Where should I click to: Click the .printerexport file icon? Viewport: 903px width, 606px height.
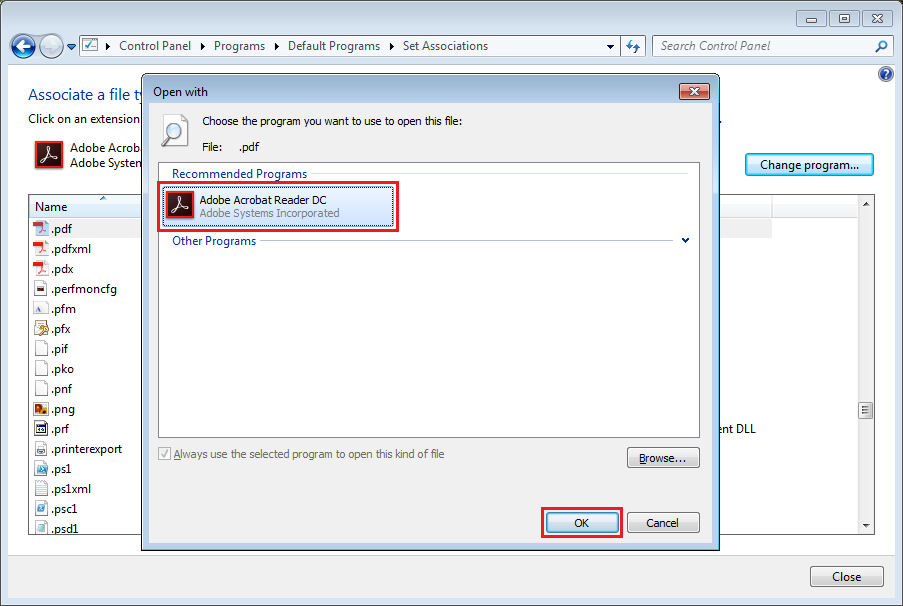(40, 449)
